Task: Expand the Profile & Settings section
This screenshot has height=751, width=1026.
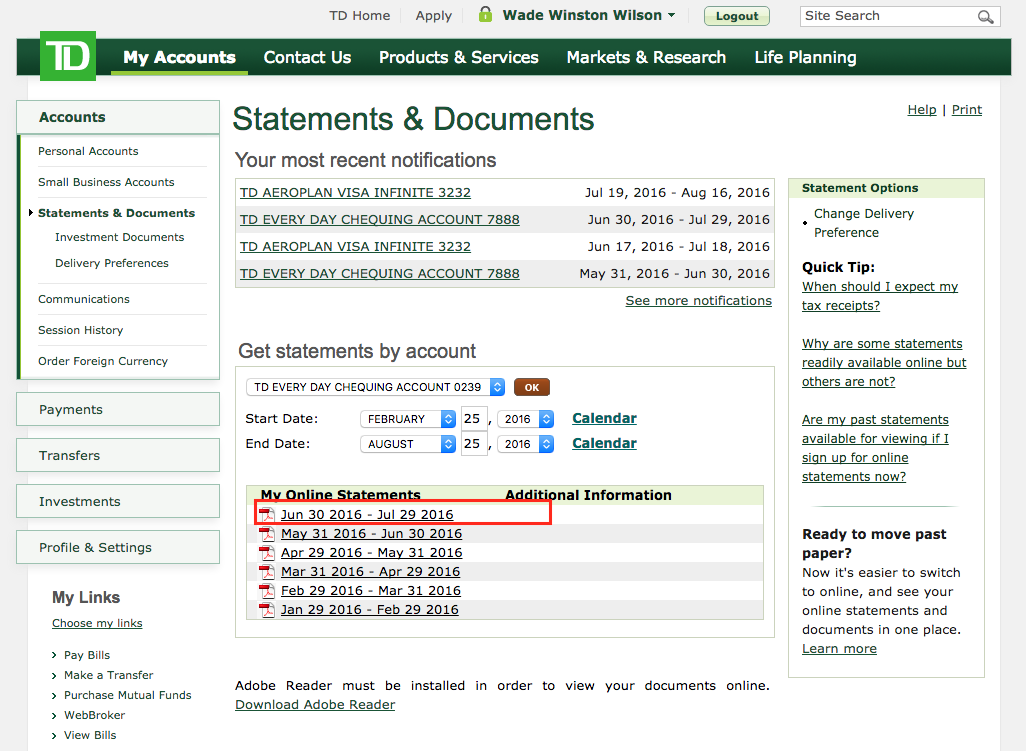Action: [118, 547]
